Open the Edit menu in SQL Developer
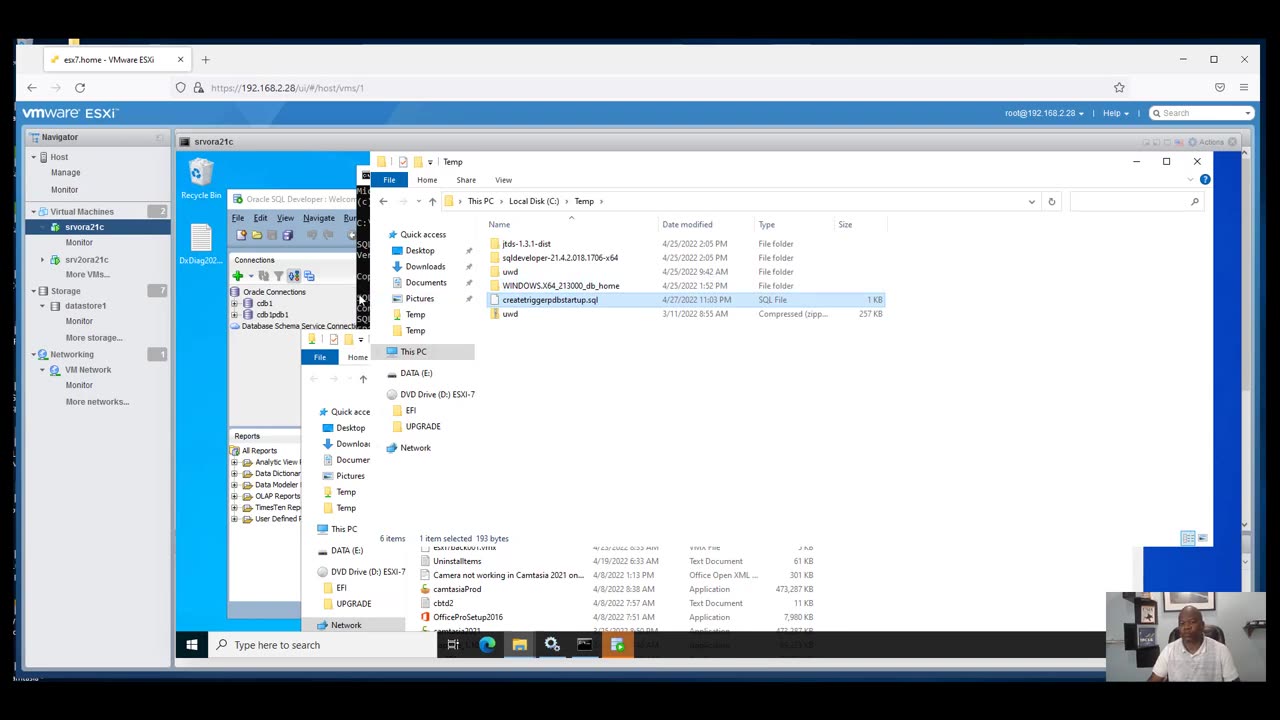The width and height of the screenshot is (1280, 720). click(x=260, y=218)
